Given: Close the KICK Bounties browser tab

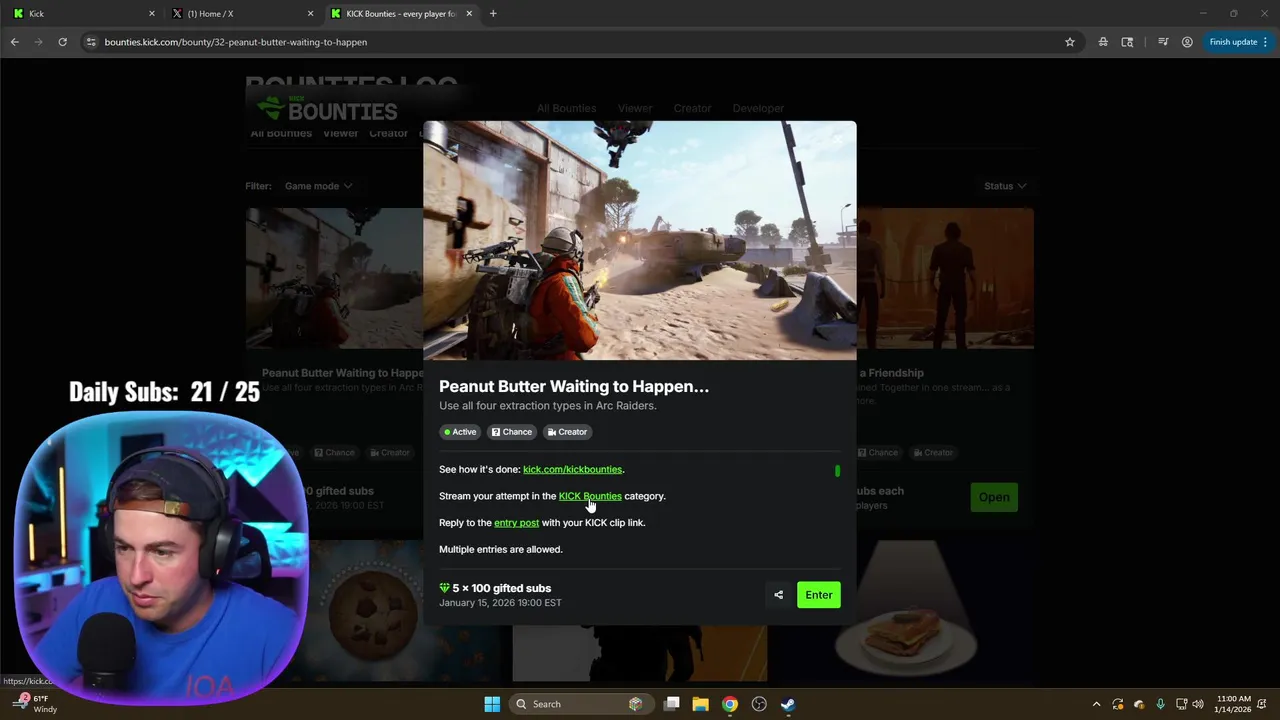Looking at the screenshot, I should tap(469, 14).
